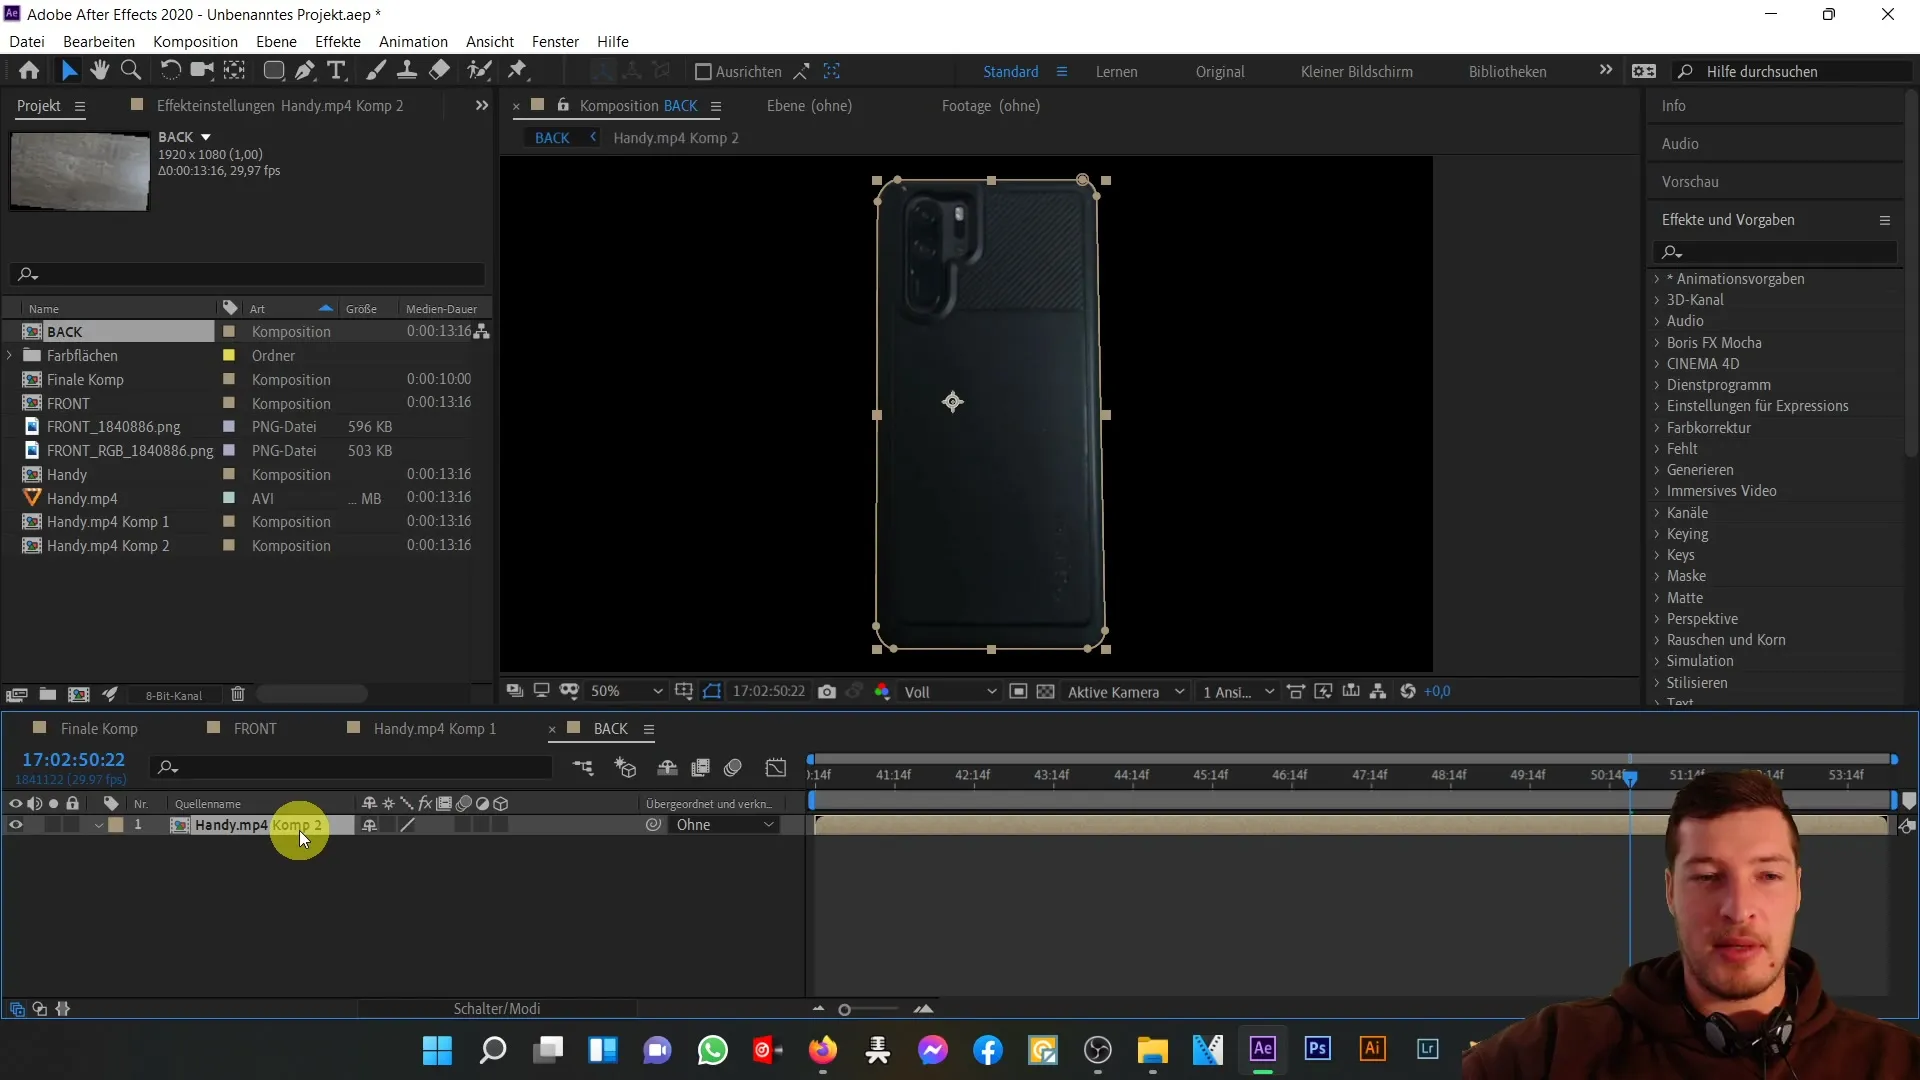Viewport: 1920px width, 1080px height.
Task: Click the region of interest icon
Action: [x=1018, y=692]
